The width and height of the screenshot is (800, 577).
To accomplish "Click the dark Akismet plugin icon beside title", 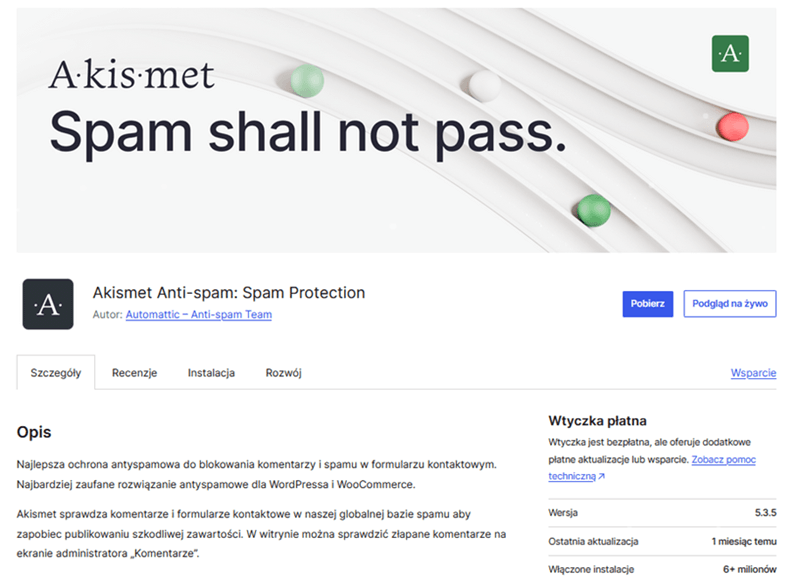I will (x=48, y=304).
